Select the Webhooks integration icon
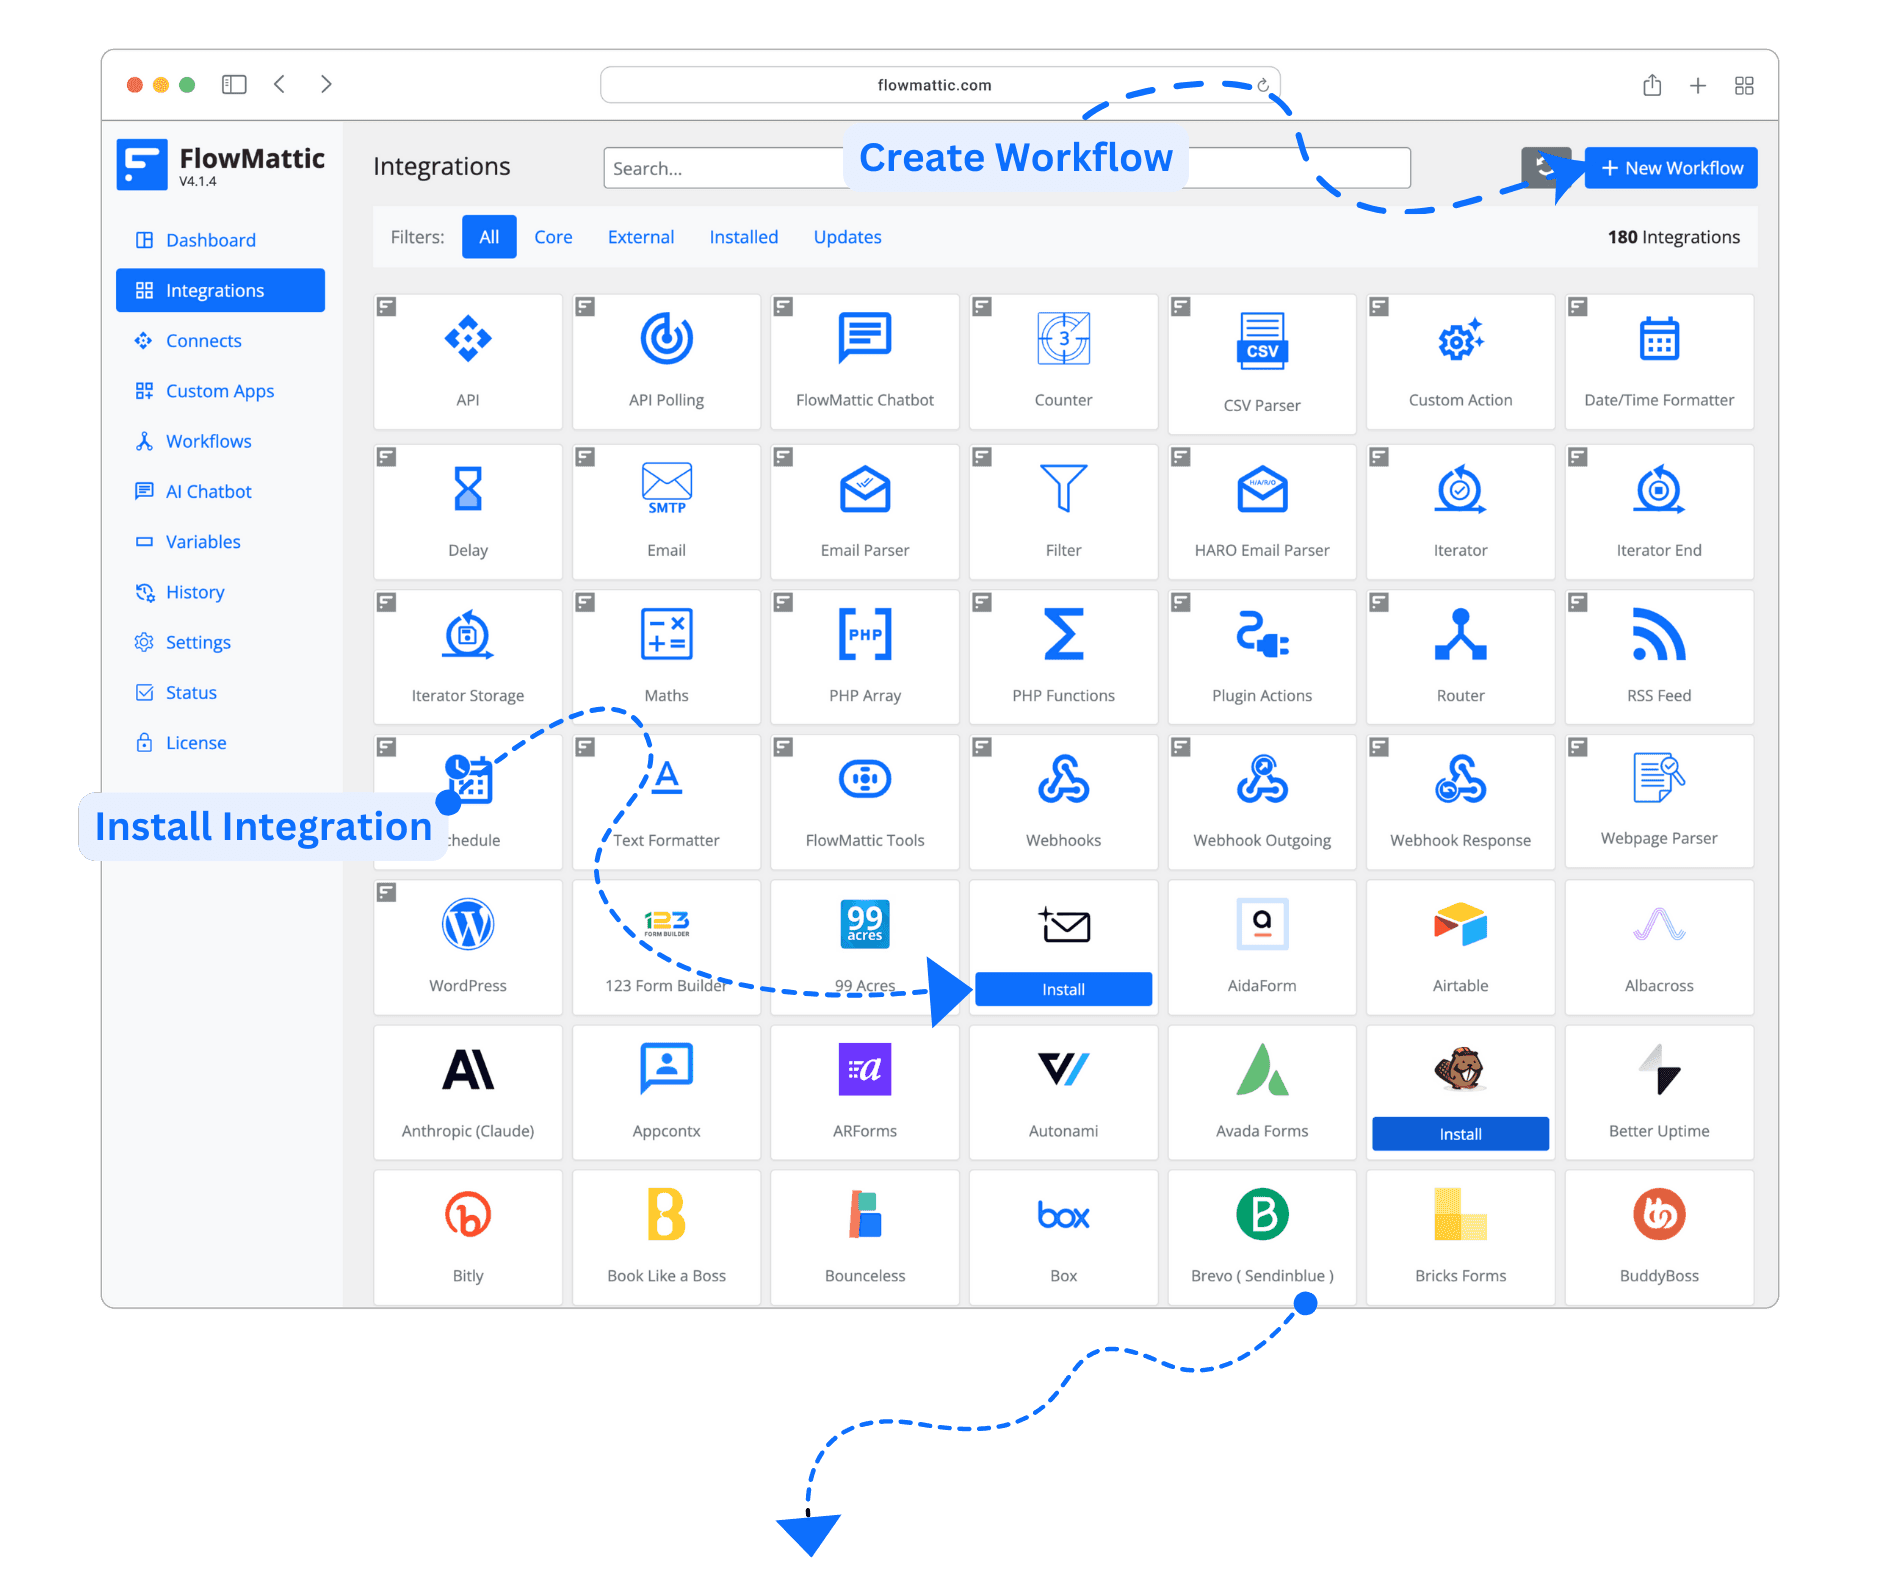The image size is (1880, 1576). tap(1063, 779)
